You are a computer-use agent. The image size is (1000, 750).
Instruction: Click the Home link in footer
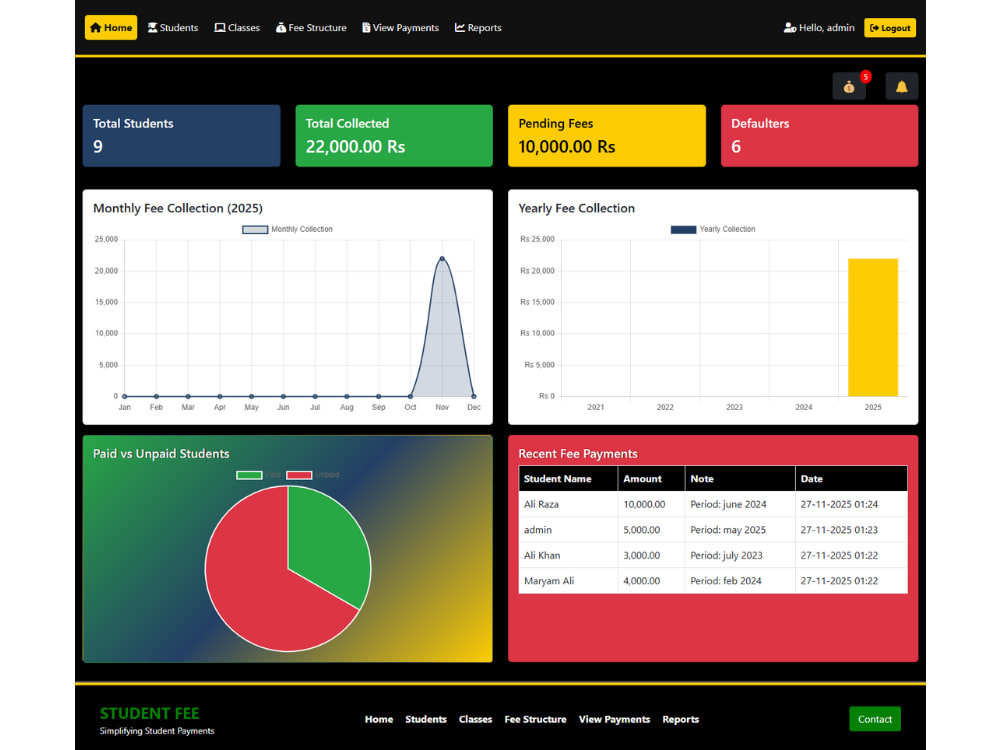(379, 719)
